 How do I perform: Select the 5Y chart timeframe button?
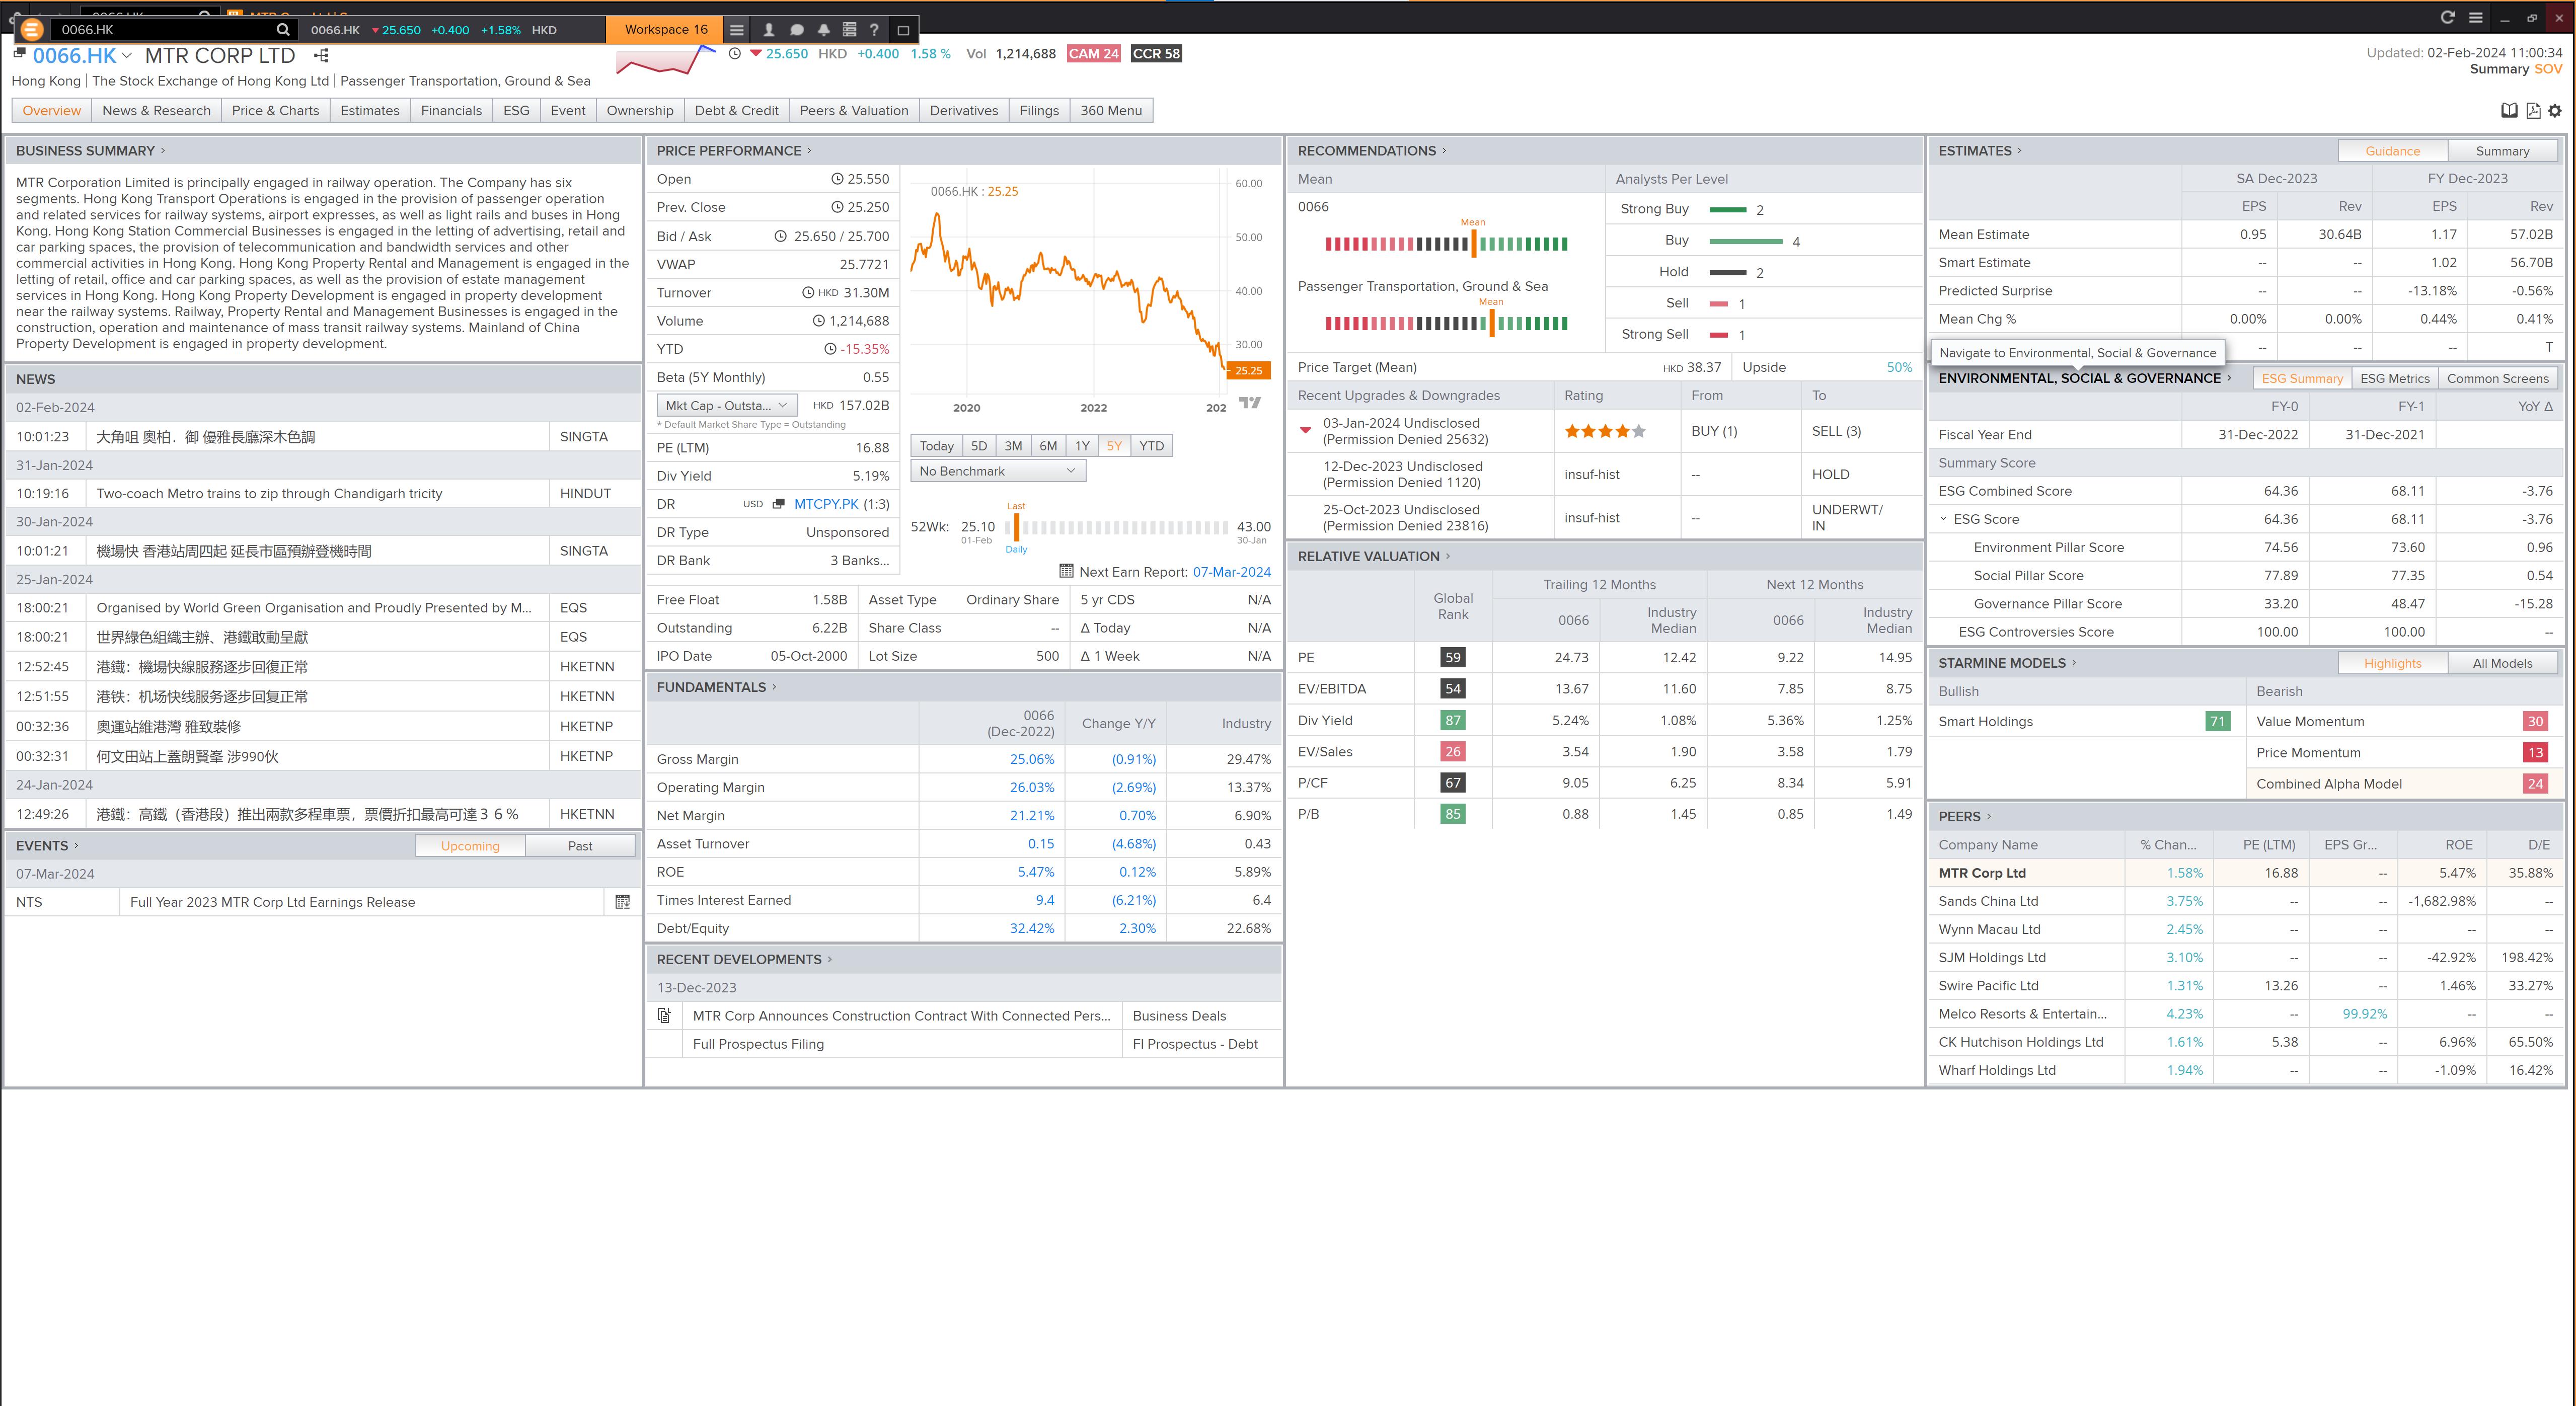tap(1115, 447)
